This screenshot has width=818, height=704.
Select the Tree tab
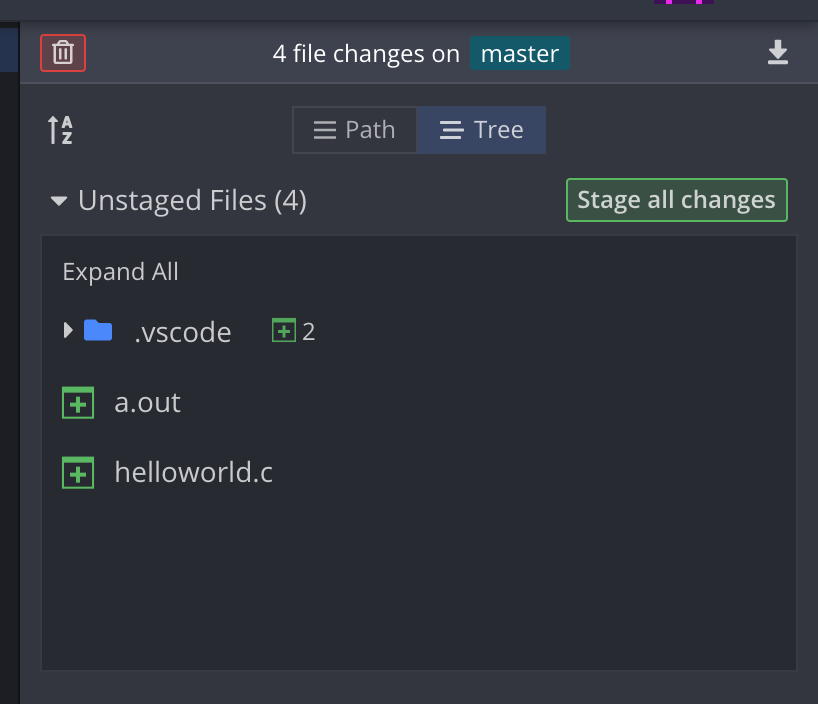(481, 129)
